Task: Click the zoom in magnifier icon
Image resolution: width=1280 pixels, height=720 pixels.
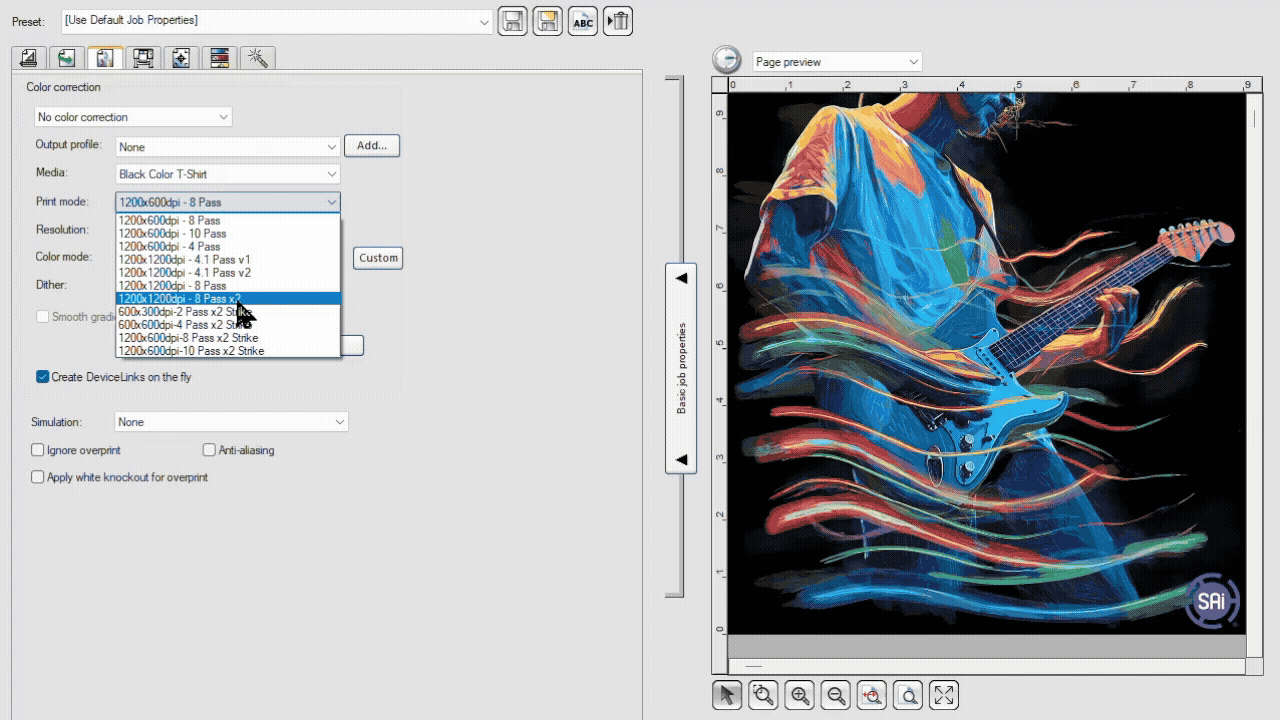Action: [799, 695]
